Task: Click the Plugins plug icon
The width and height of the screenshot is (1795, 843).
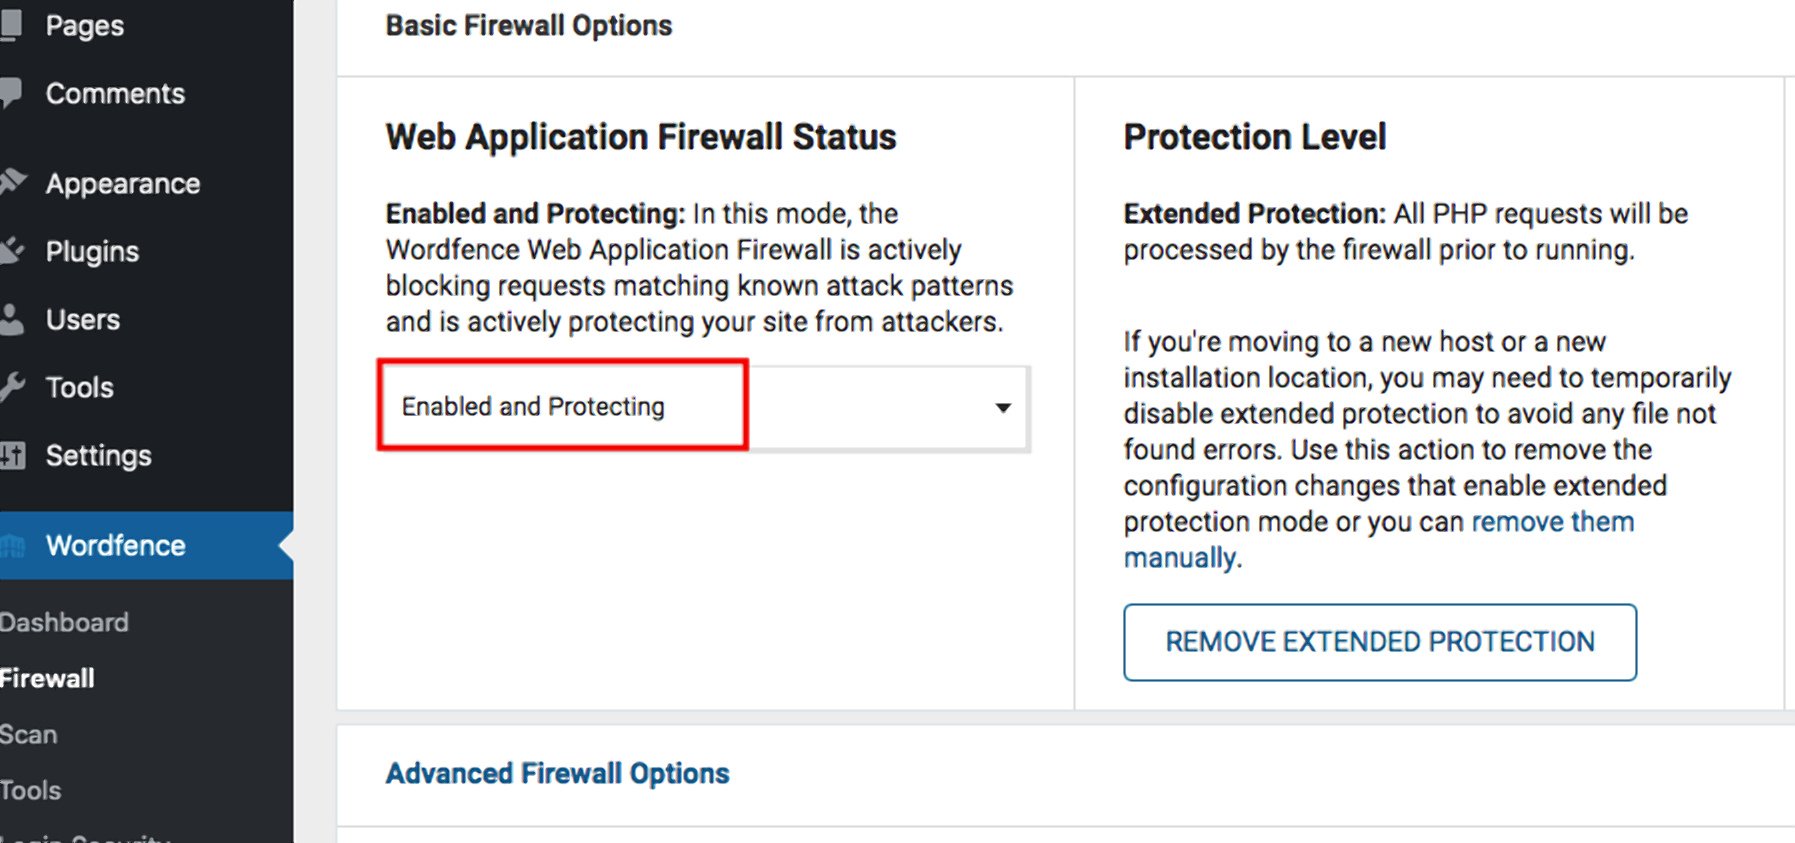Action: [x=12, y=251]
